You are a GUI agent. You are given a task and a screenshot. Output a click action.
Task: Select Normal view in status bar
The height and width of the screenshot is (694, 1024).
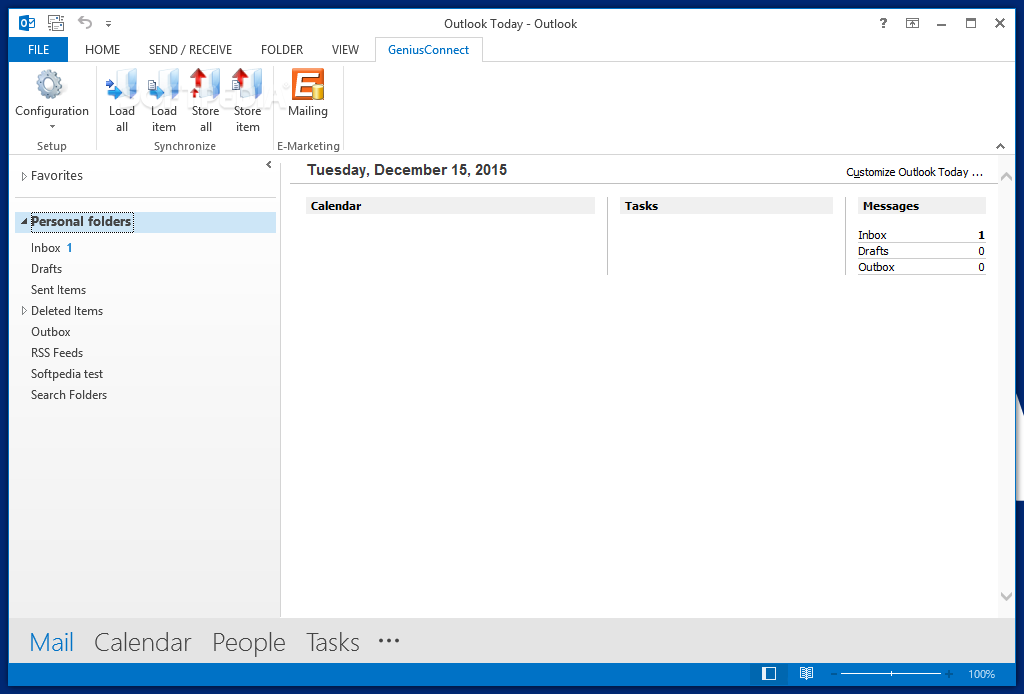coord(769,673)
